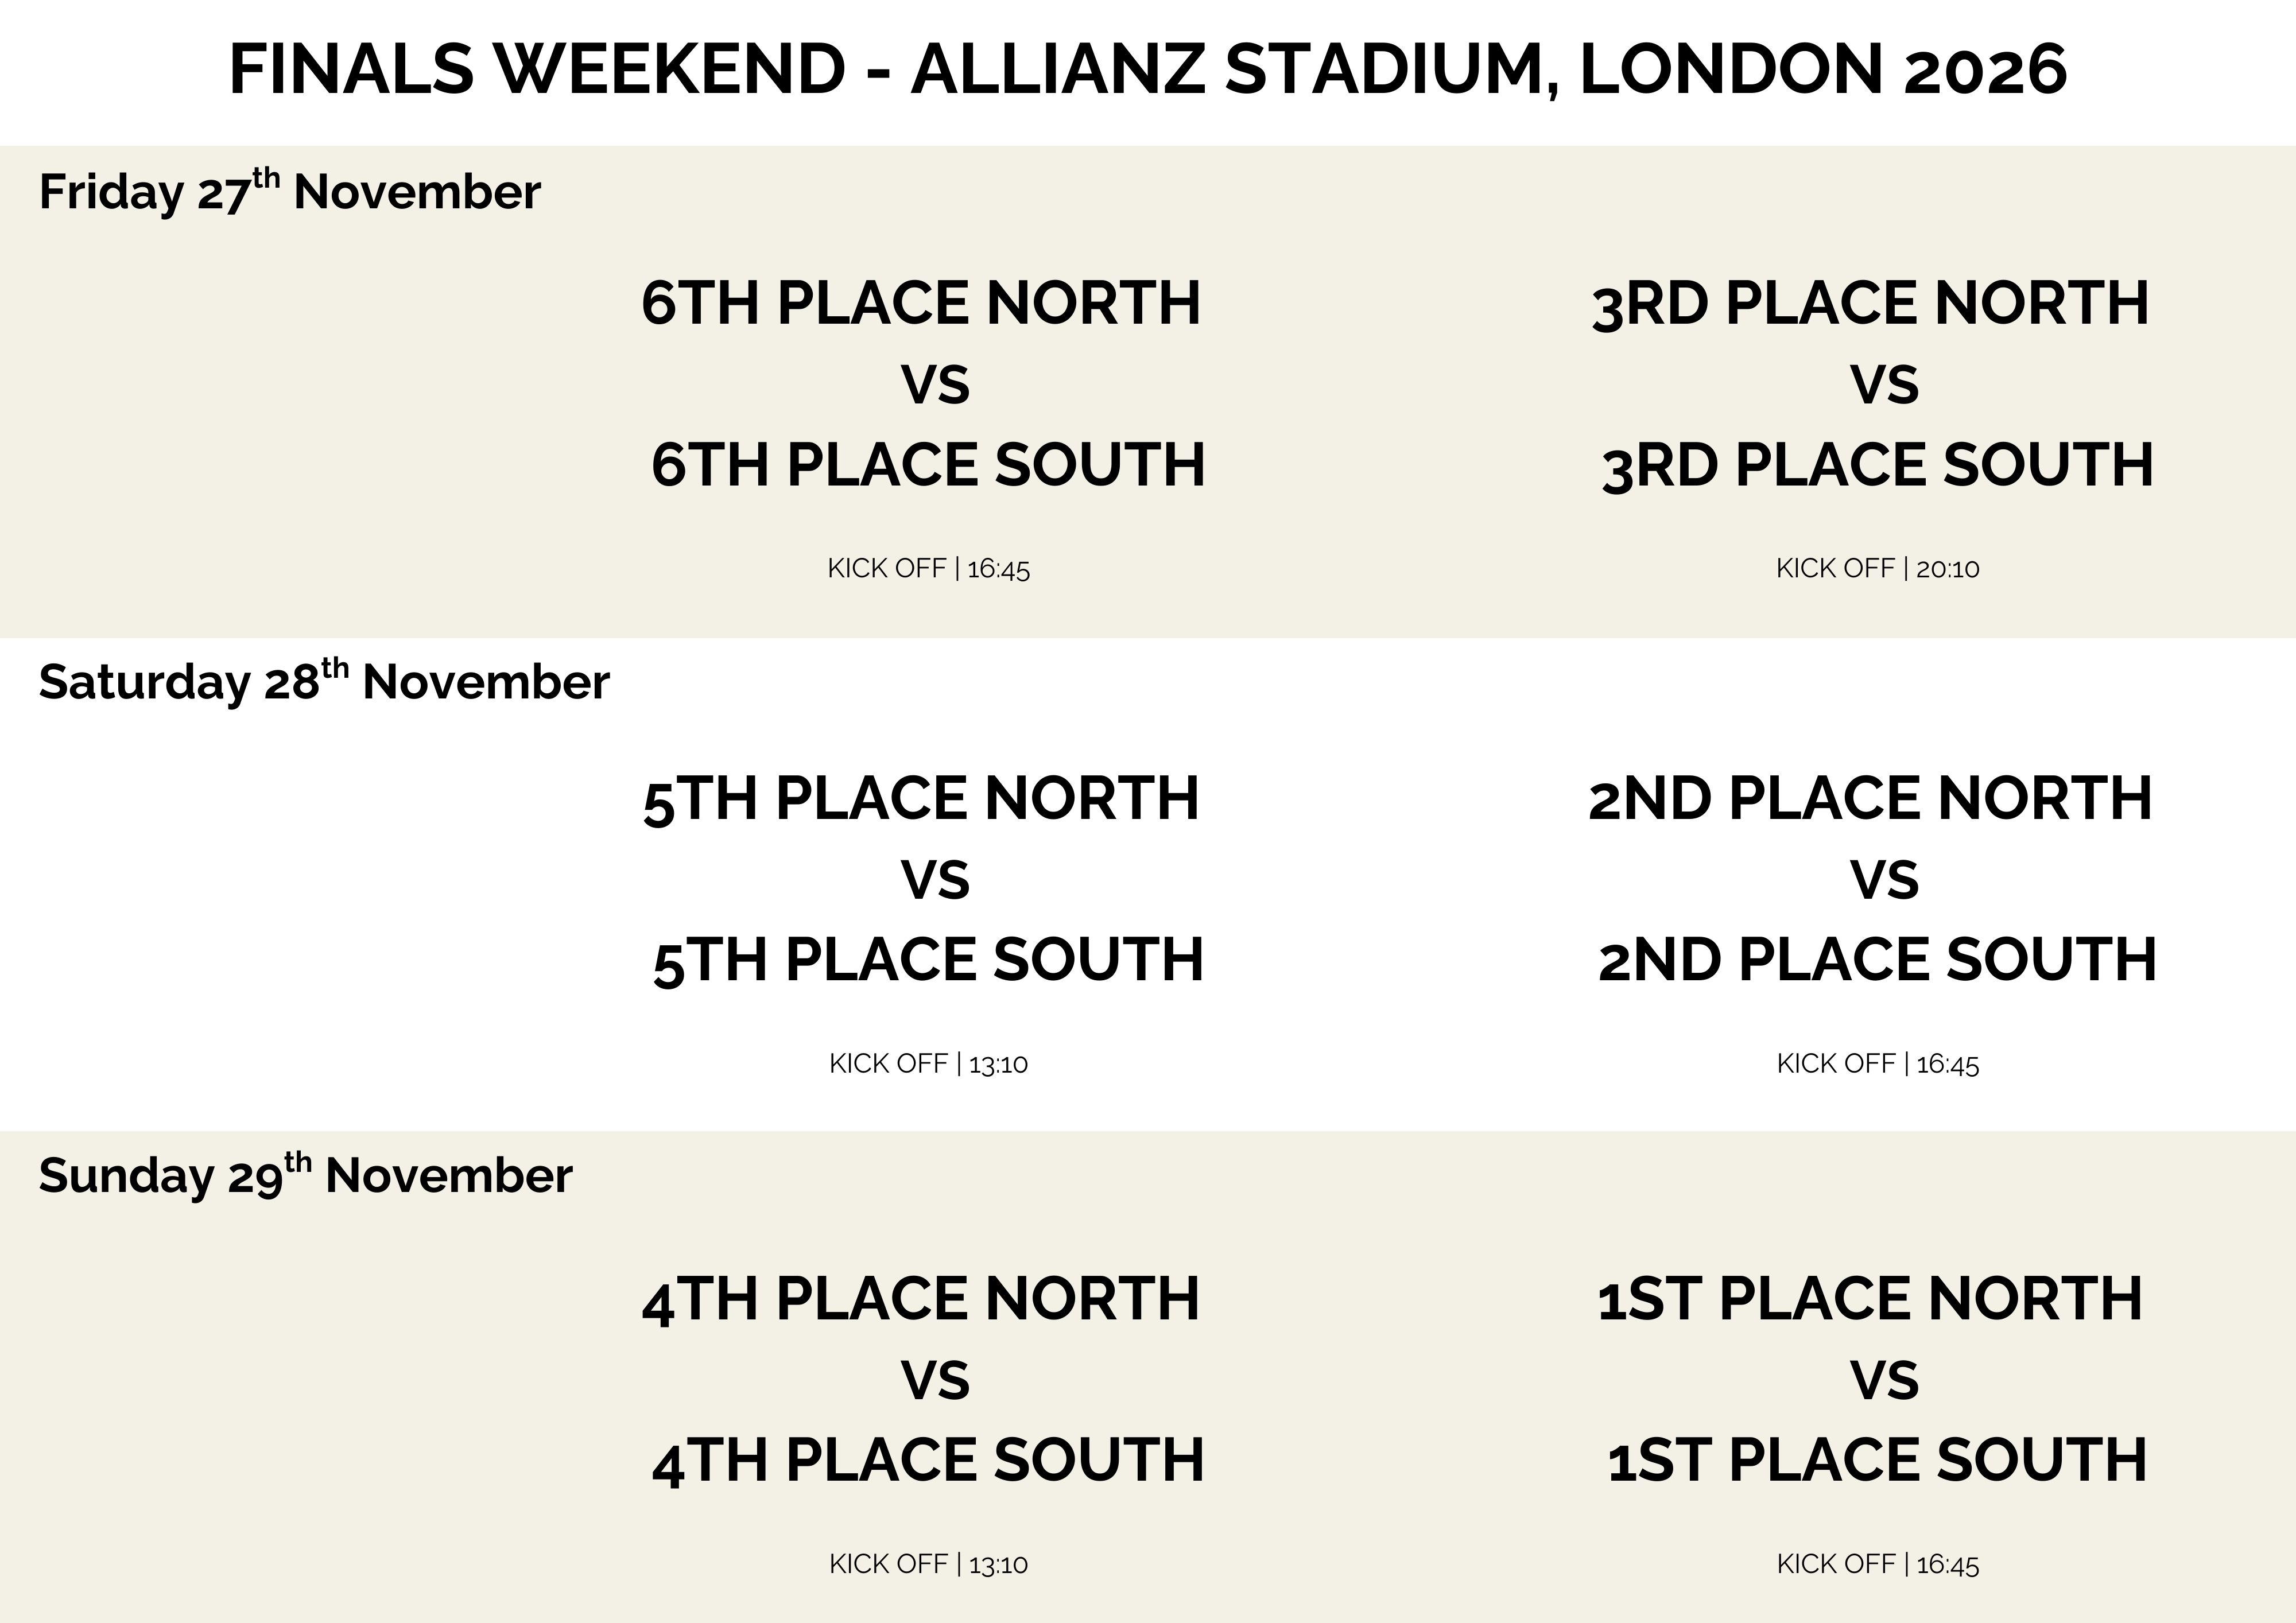The height and width of the screenshot is (1623, 2296).
Task: Click the 6TH PLACE SOUTH team text
Action: click(x=928, y=465)
